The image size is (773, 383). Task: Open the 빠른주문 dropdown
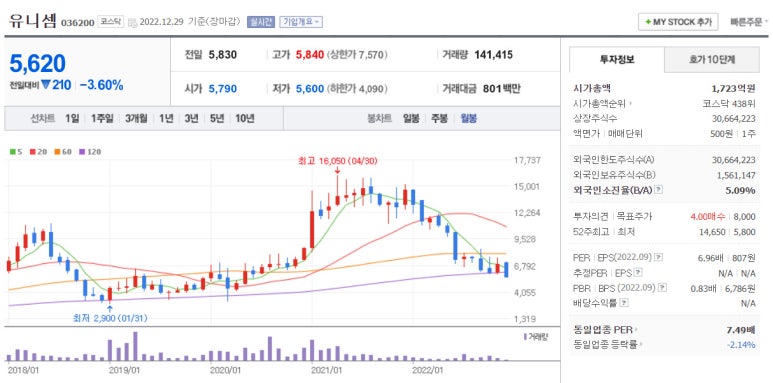[x=749, y=22]
